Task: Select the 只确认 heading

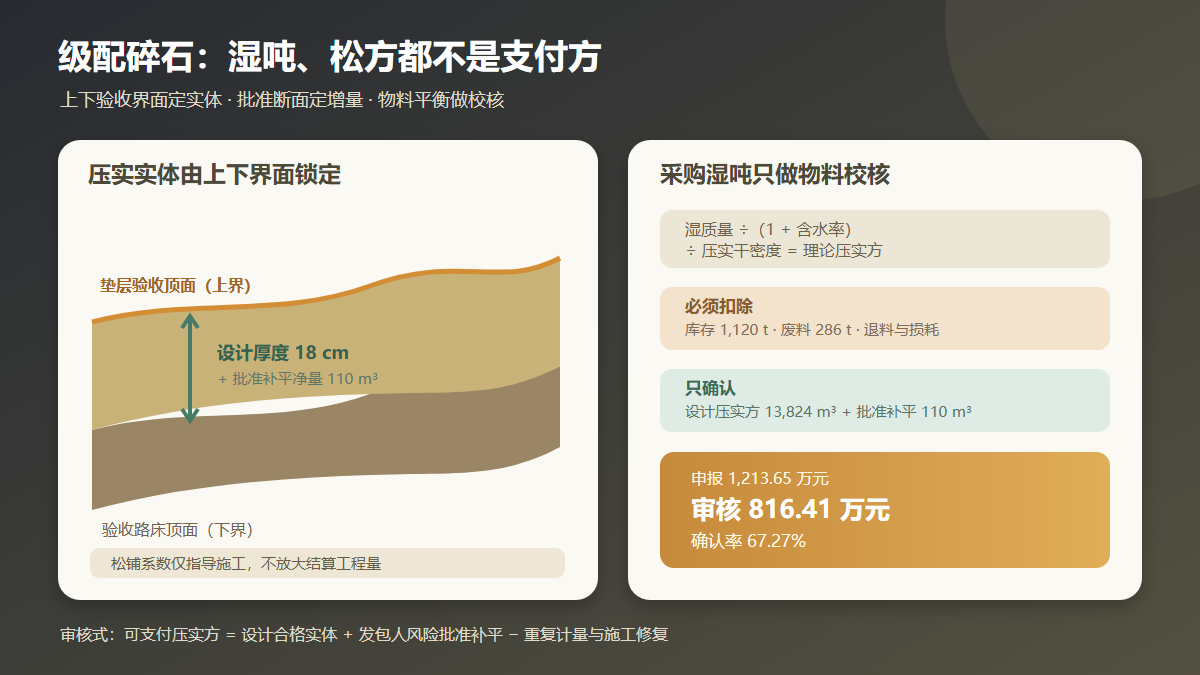Action: tap(710, 389)
